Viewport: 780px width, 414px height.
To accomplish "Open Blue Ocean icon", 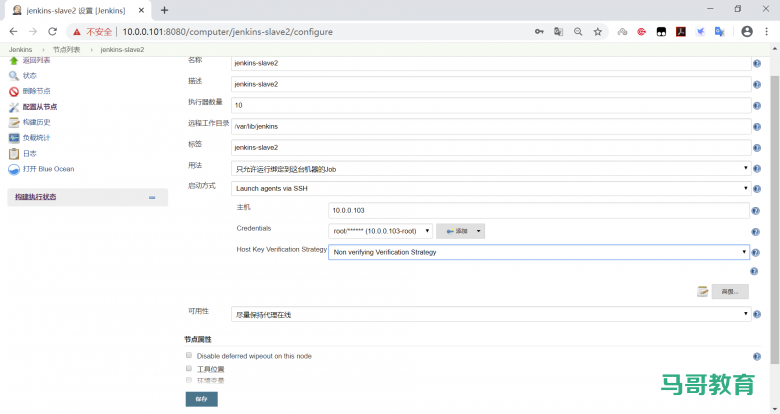I will pos(13,169).
